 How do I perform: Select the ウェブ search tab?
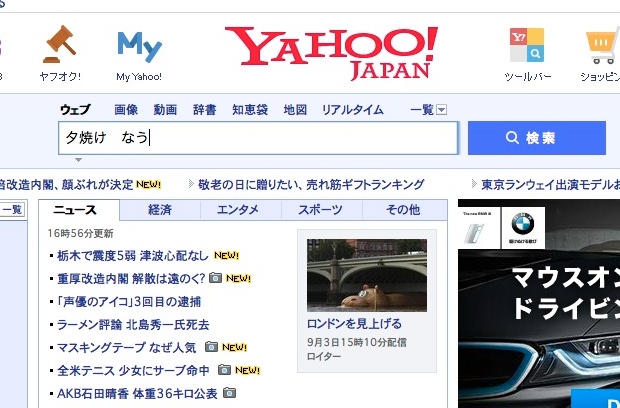[x=75, y=110]
